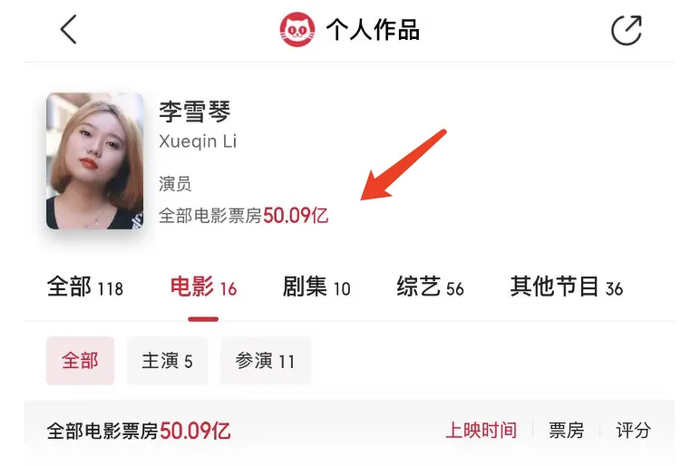Switch to the 全部 118 tab
Image resolution: width=700 pixels, height=466 pixels.
pos(85,287)
